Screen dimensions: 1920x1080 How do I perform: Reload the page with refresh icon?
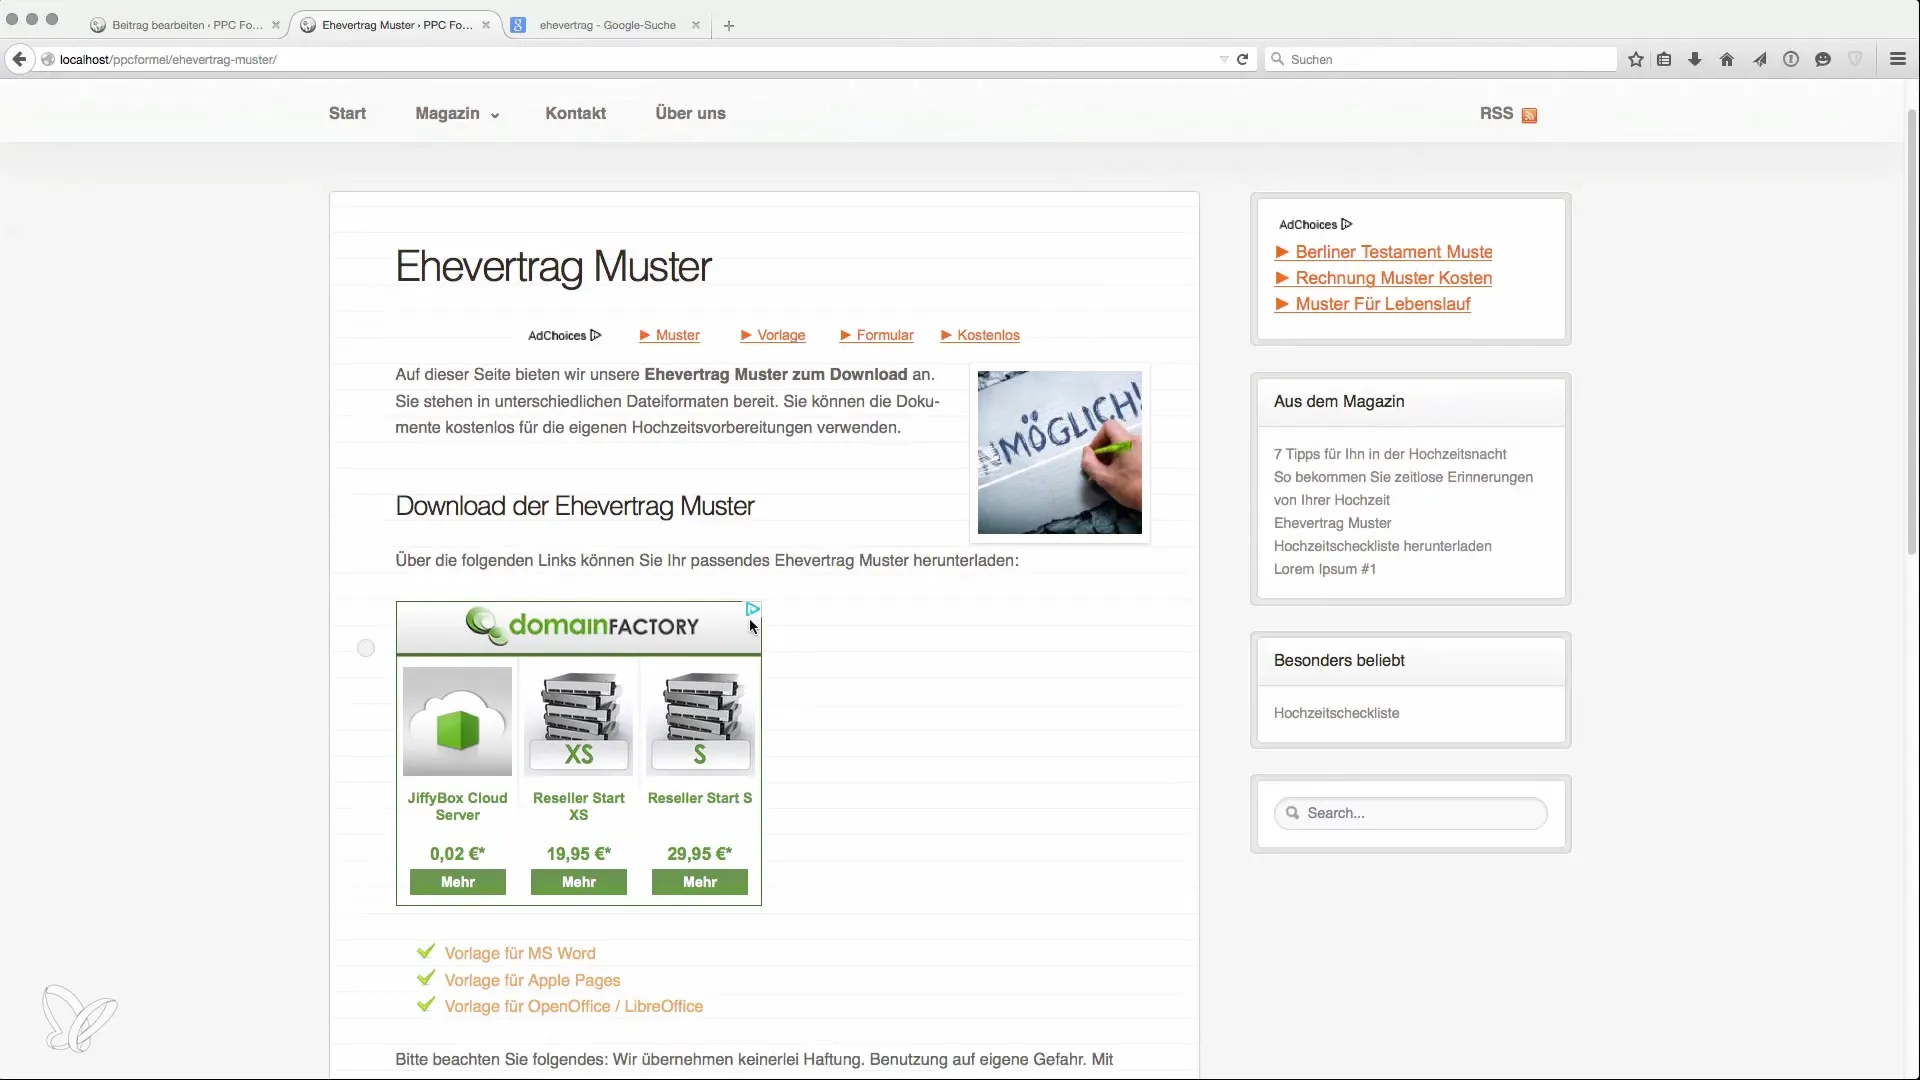tap(1242, 59)
